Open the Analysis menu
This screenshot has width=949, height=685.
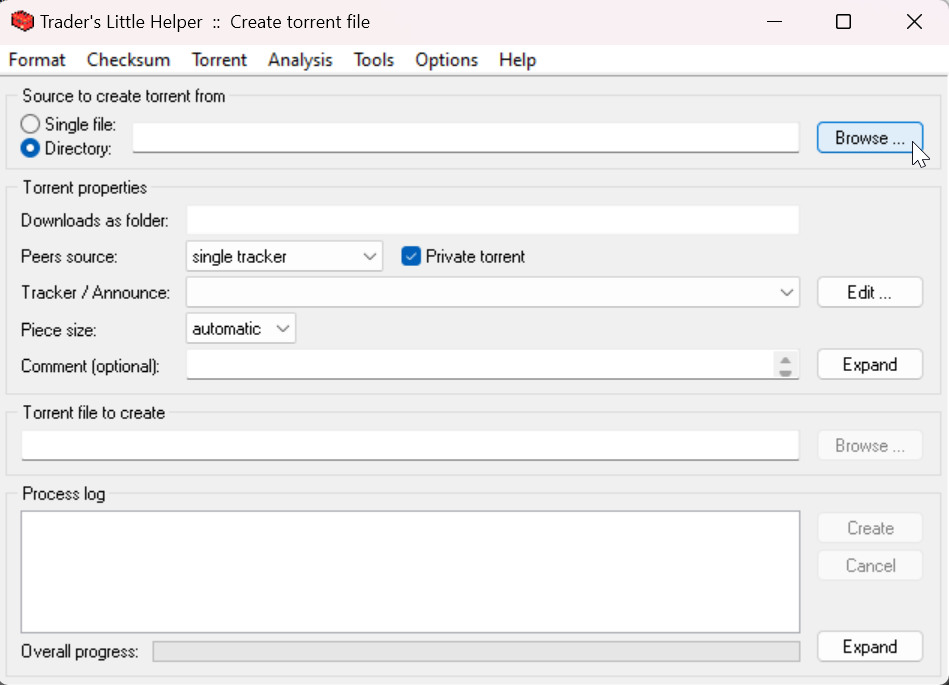point(300,60)
